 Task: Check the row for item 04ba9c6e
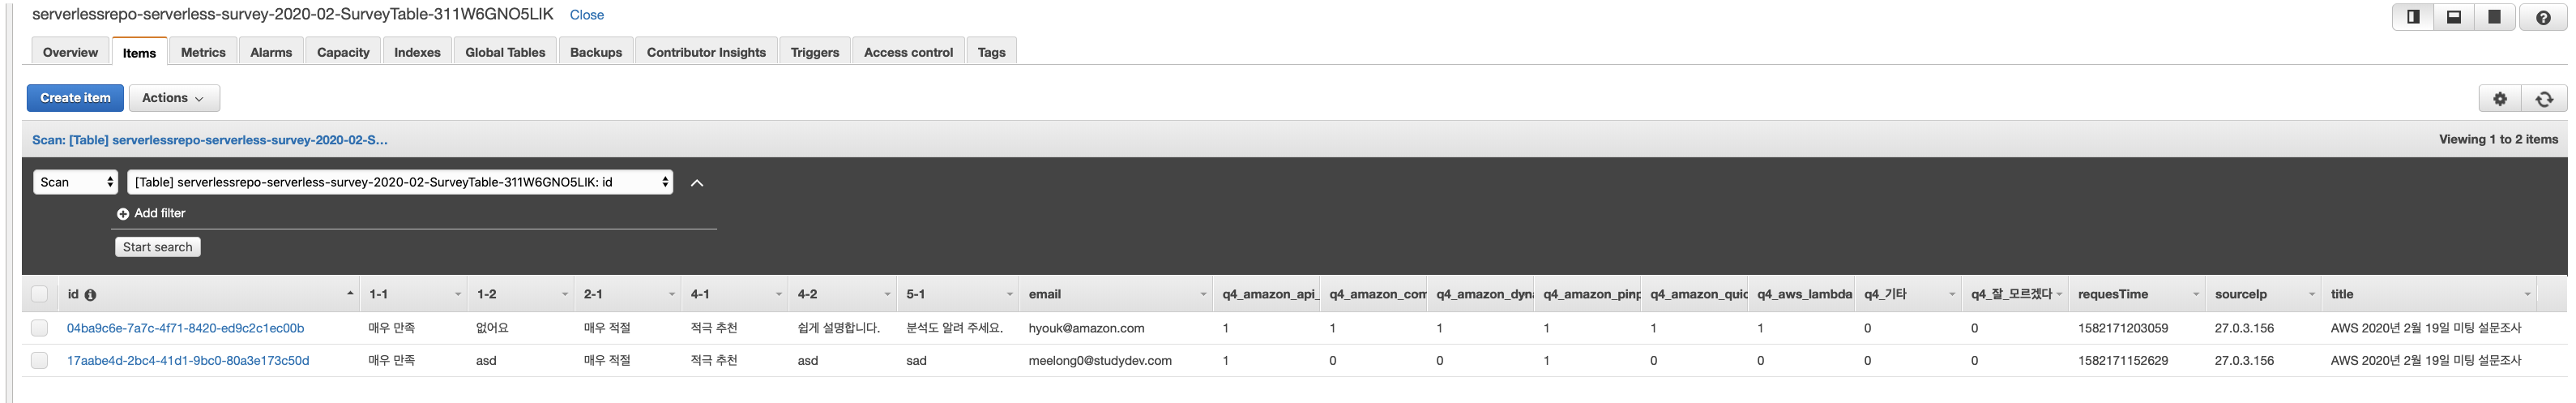[x=39, y=328]
